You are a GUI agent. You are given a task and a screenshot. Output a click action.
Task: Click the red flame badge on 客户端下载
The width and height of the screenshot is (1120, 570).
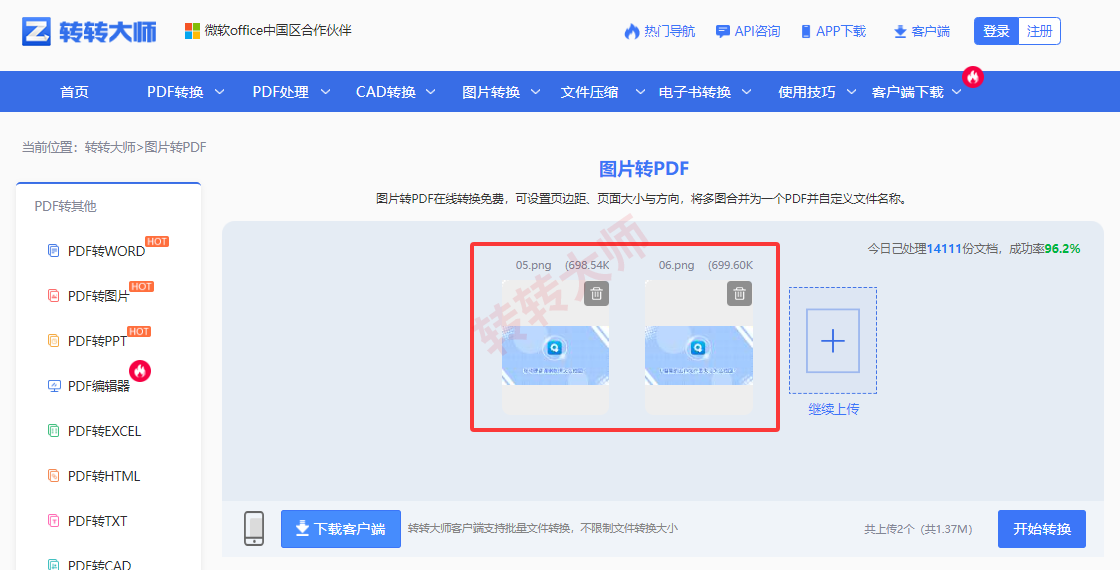point(973,76)
